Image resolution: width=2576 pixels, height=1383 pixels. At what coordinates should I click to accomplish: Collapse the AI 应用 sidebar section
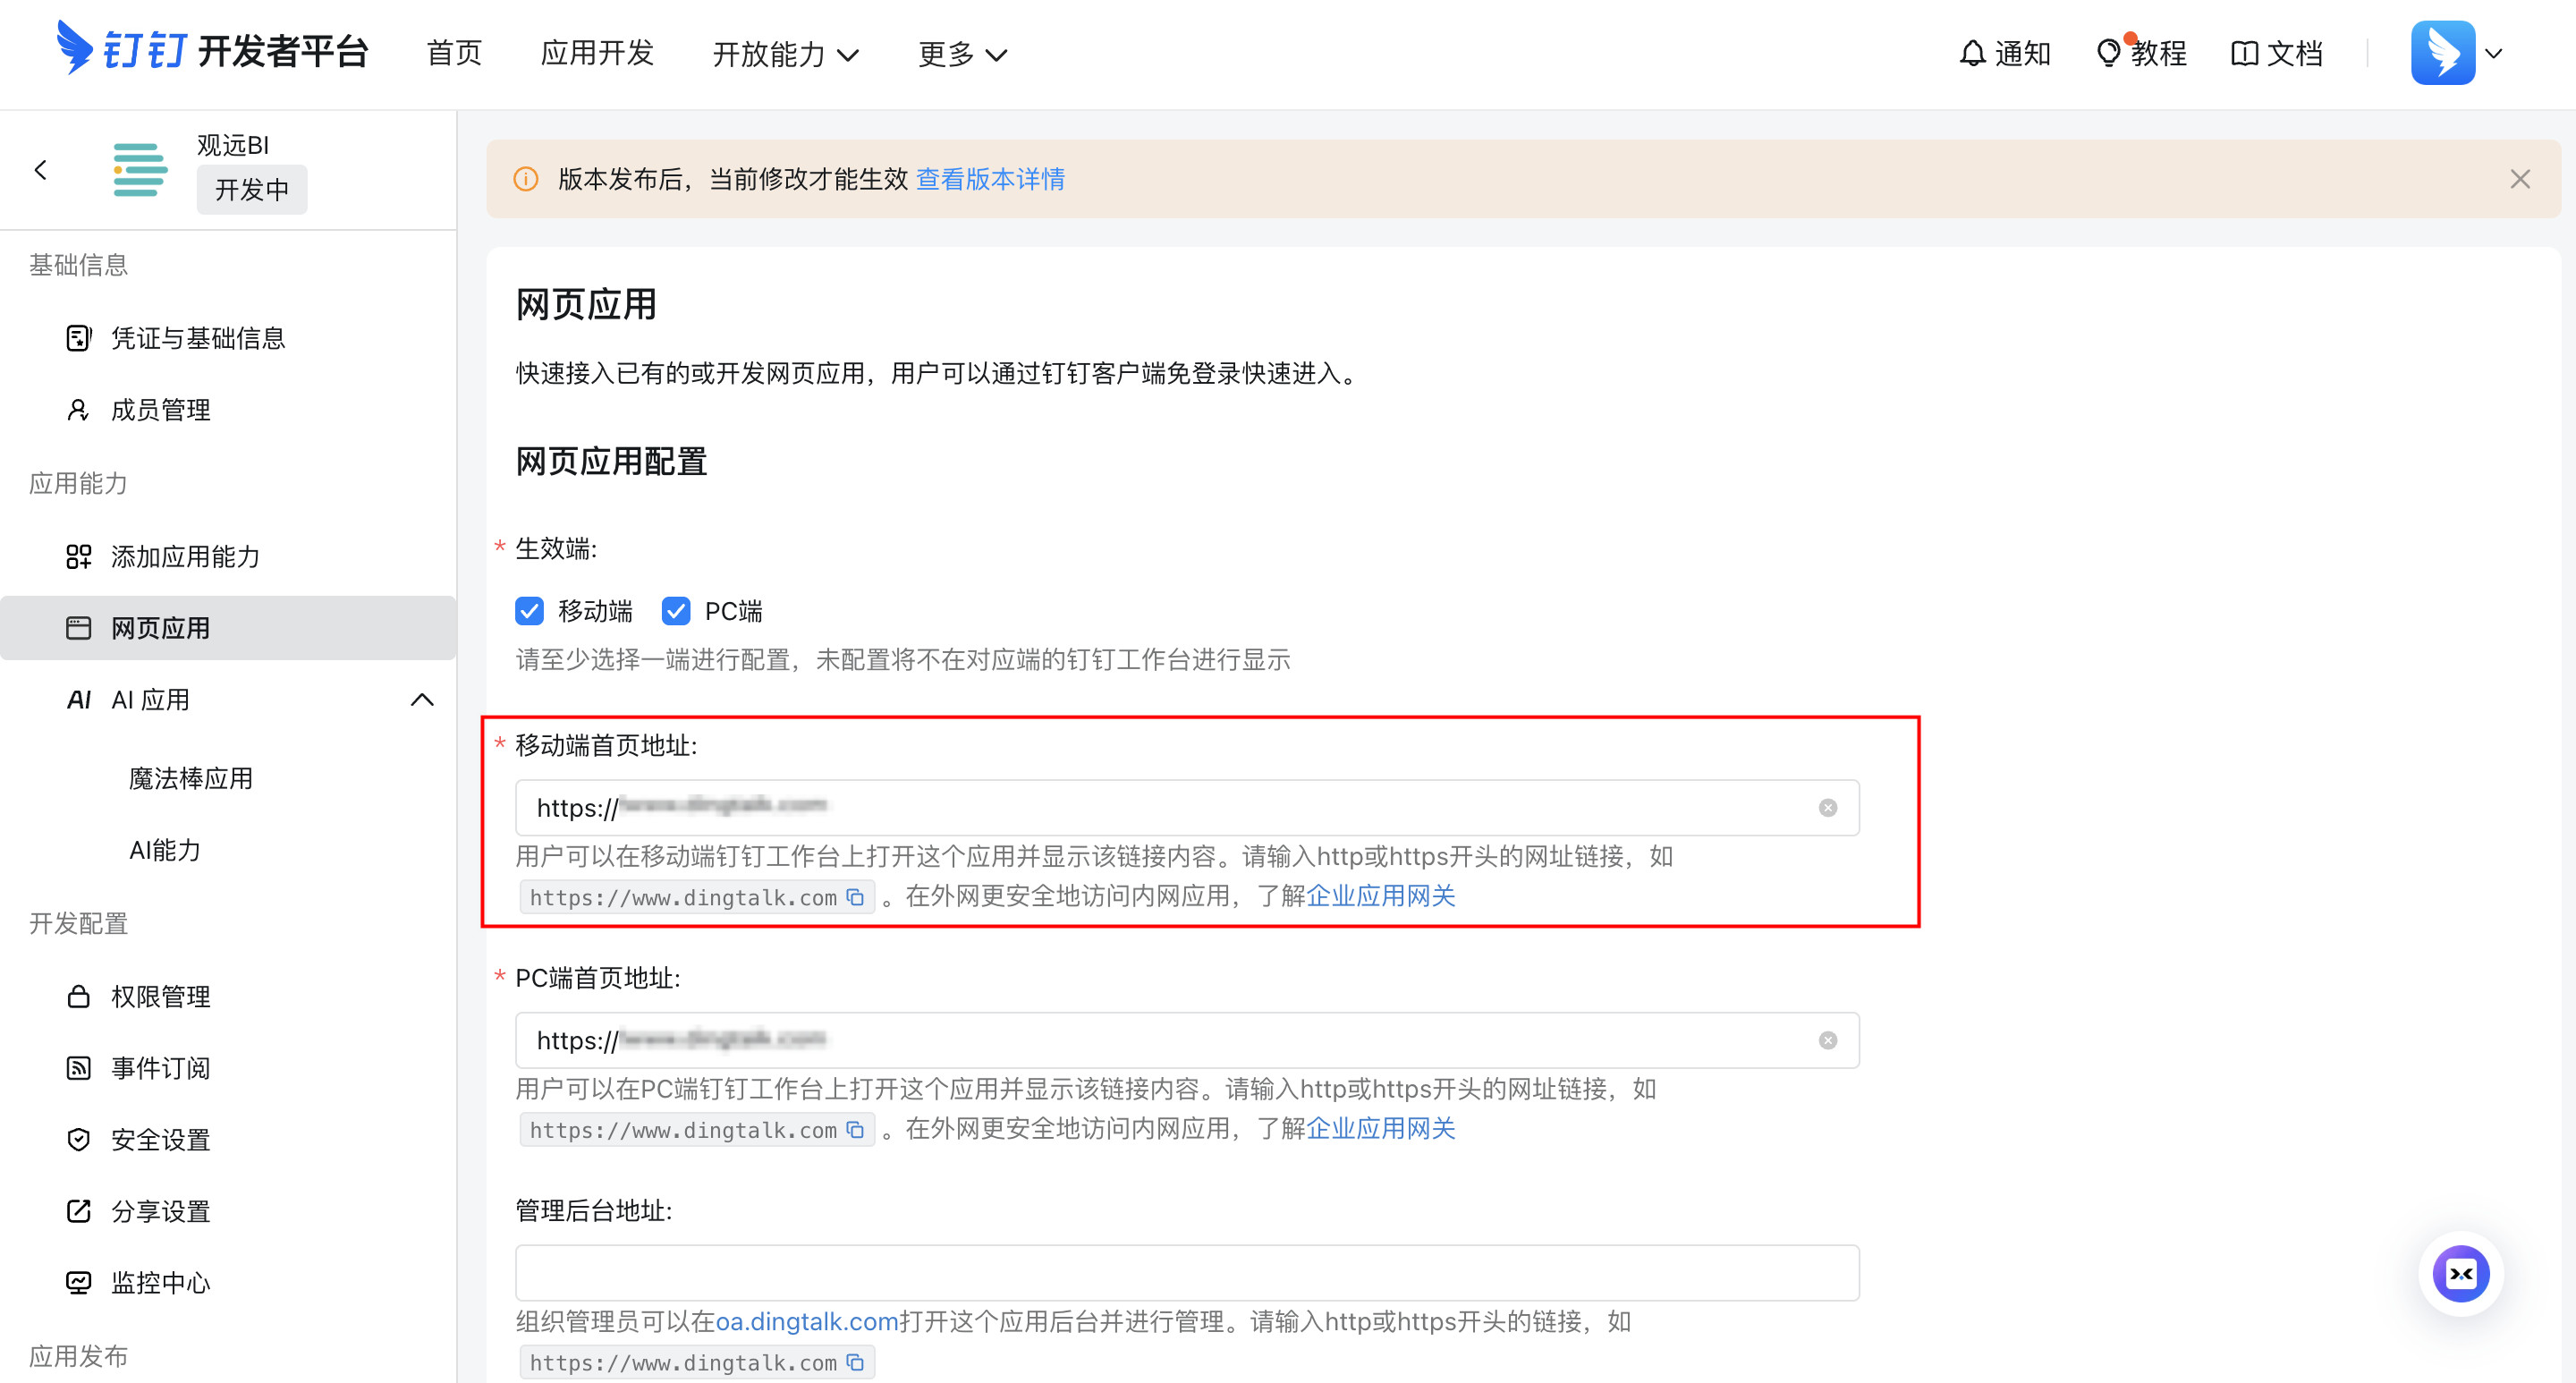(x=422, y=700)
